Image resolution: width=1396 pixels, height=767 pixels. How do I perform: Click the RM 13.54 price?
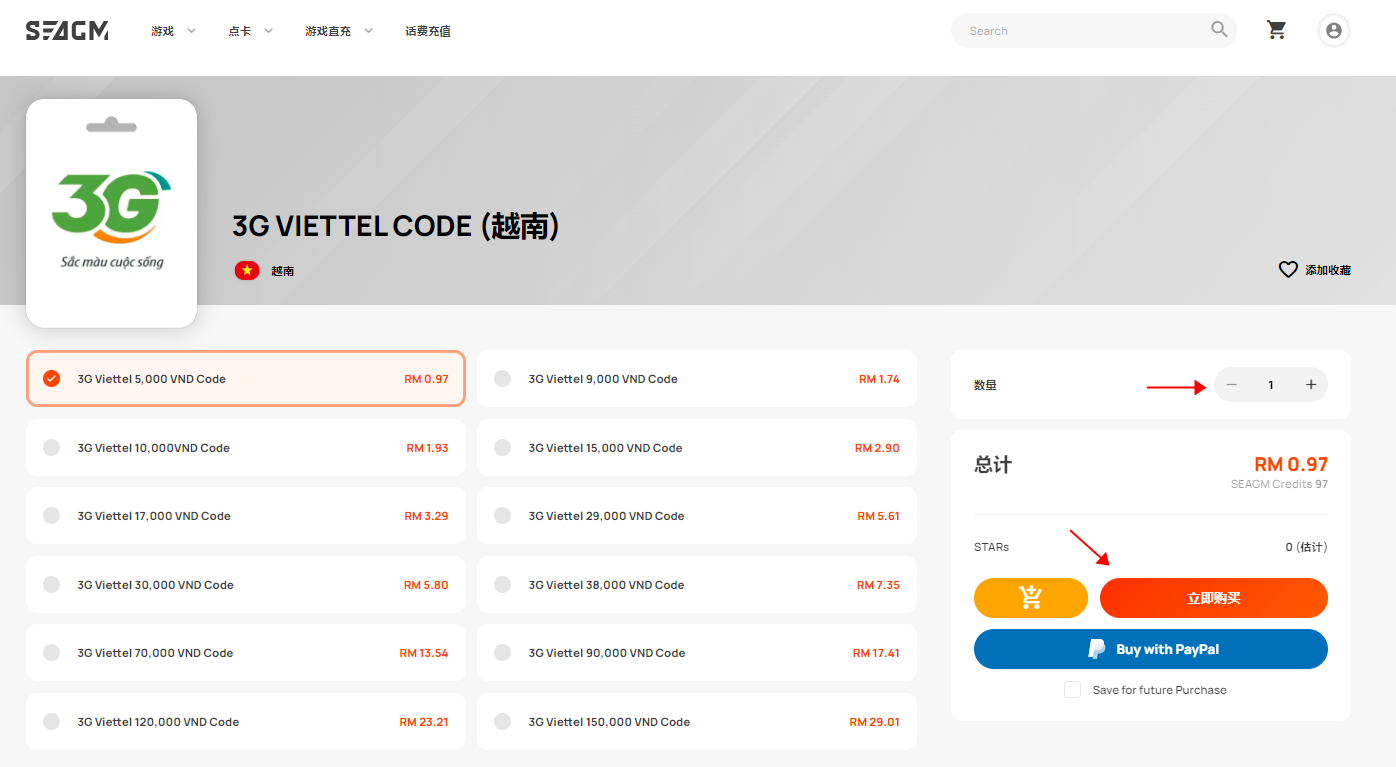click(424, 653)
